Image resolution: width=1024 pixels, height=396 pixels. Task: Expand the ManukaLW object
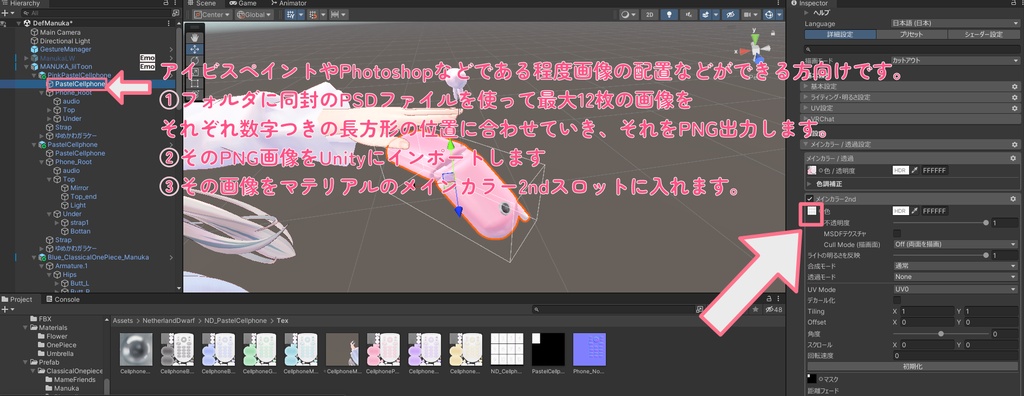(x=27, y=58)
